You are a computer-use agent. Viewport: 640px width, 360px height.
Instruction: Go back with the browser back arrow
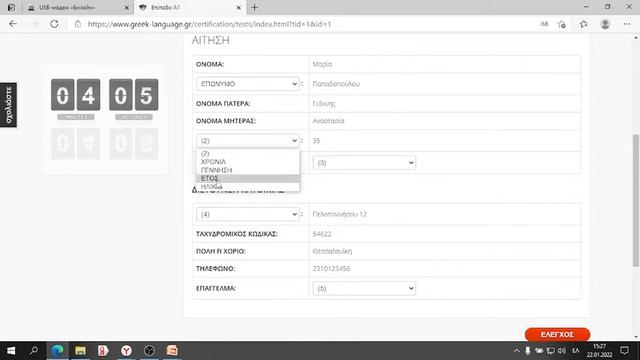point(13,24)
